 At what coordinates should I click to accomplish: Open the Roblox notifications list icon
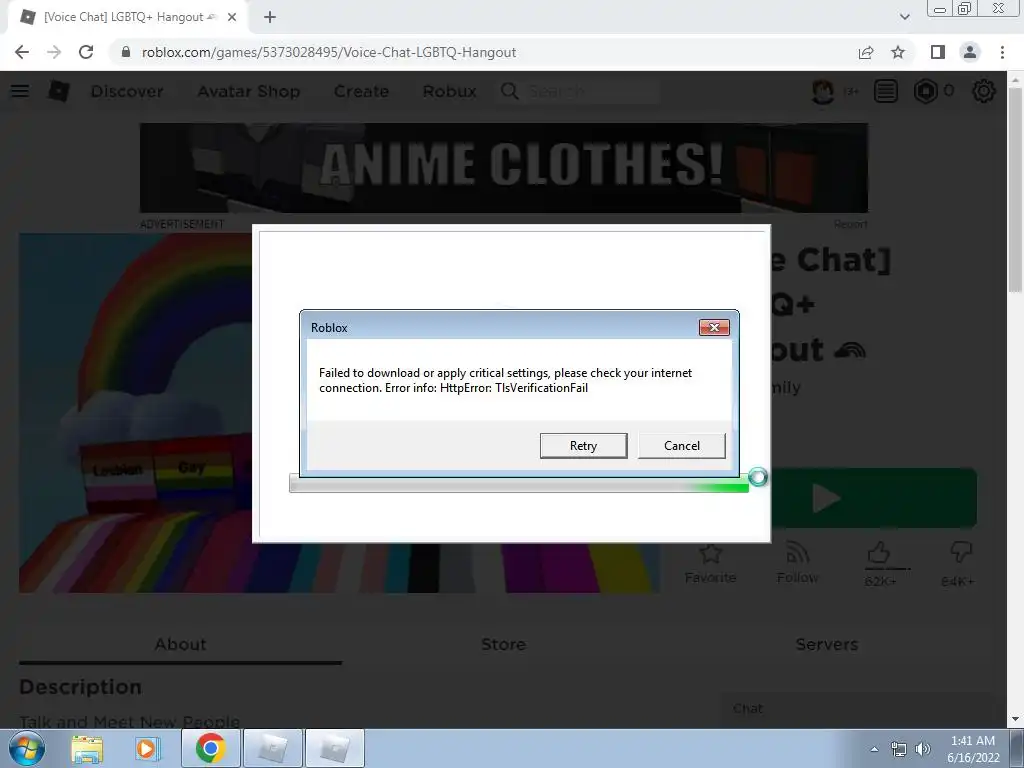(886, 91)
